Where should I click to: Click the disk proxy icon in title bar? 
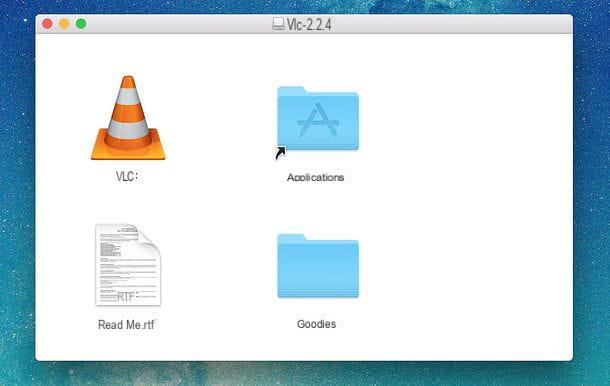click(278, 24)
